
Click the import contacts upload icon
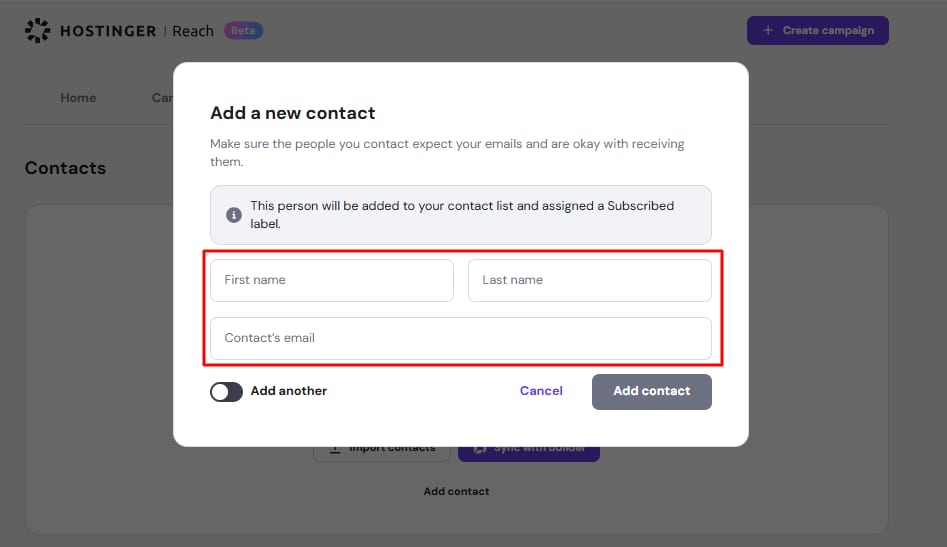(335, 450)
